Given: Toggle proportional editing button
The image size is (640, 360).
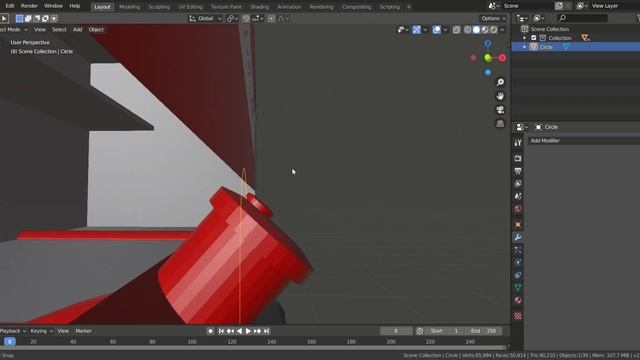Looking at the screenshot, I should coord(271,18).
